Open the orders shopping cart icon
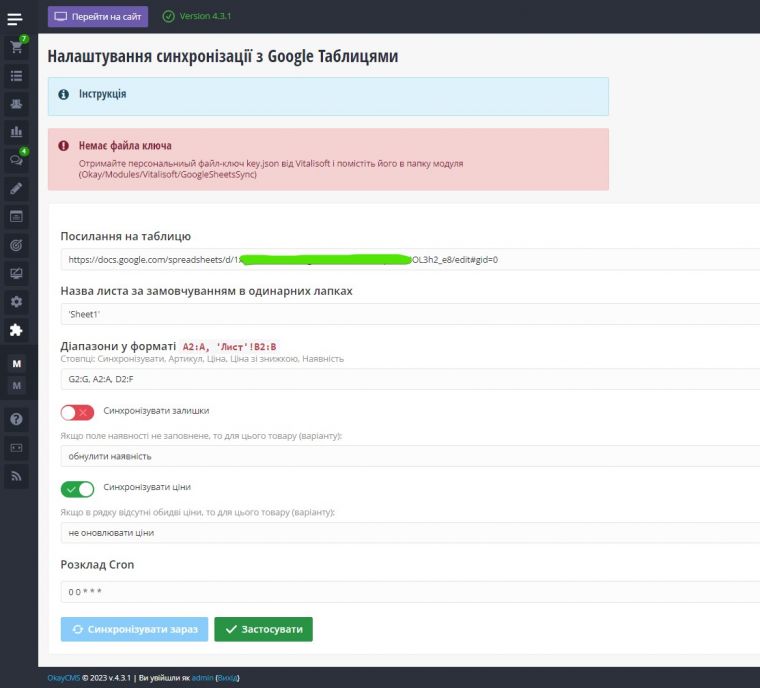Image resolution: width=760 pixels, height=688 pixels. 16,47
